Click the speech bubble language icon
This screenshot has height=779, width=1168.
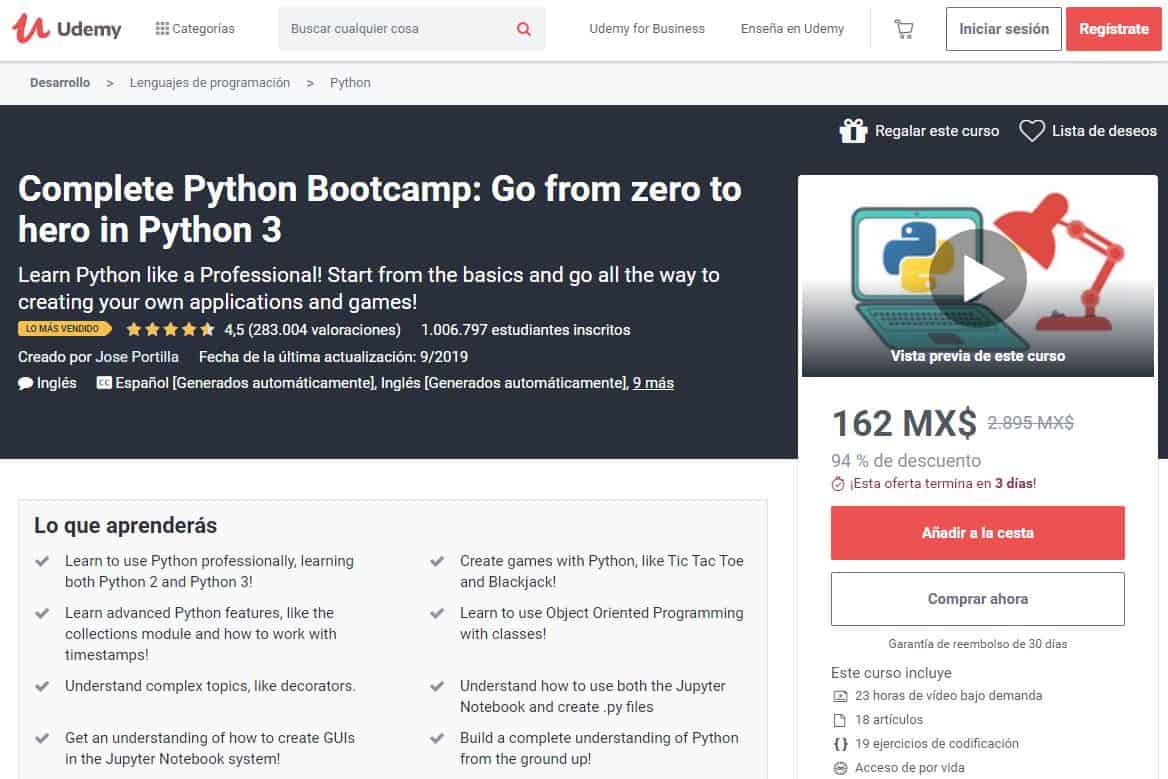[x=25, y=384]
